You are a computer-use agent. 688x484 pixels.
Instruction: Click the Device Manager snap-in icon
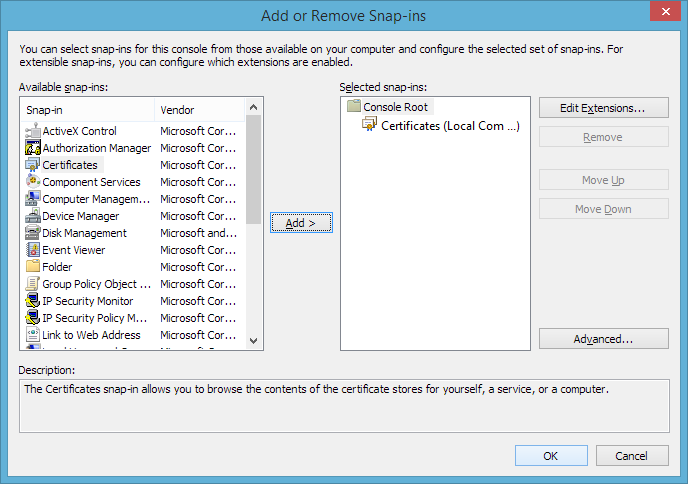click(32, 216)
